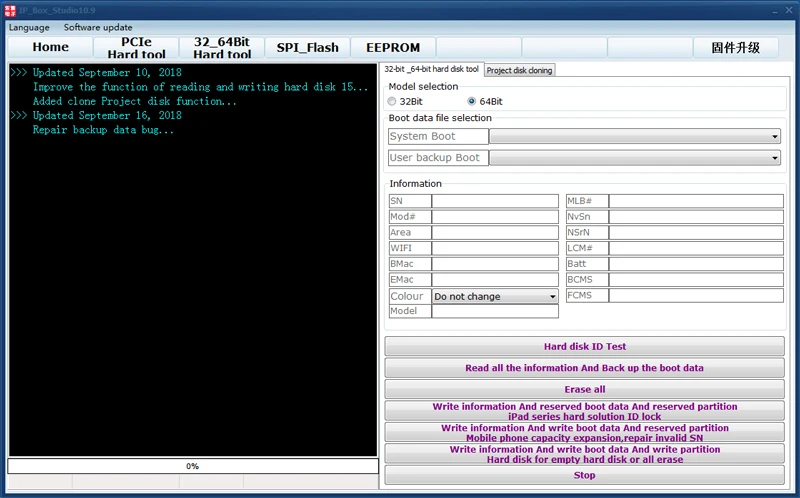
Task: Click the IP_Box_Studio app icon in title bar
Action: [10, 10]
